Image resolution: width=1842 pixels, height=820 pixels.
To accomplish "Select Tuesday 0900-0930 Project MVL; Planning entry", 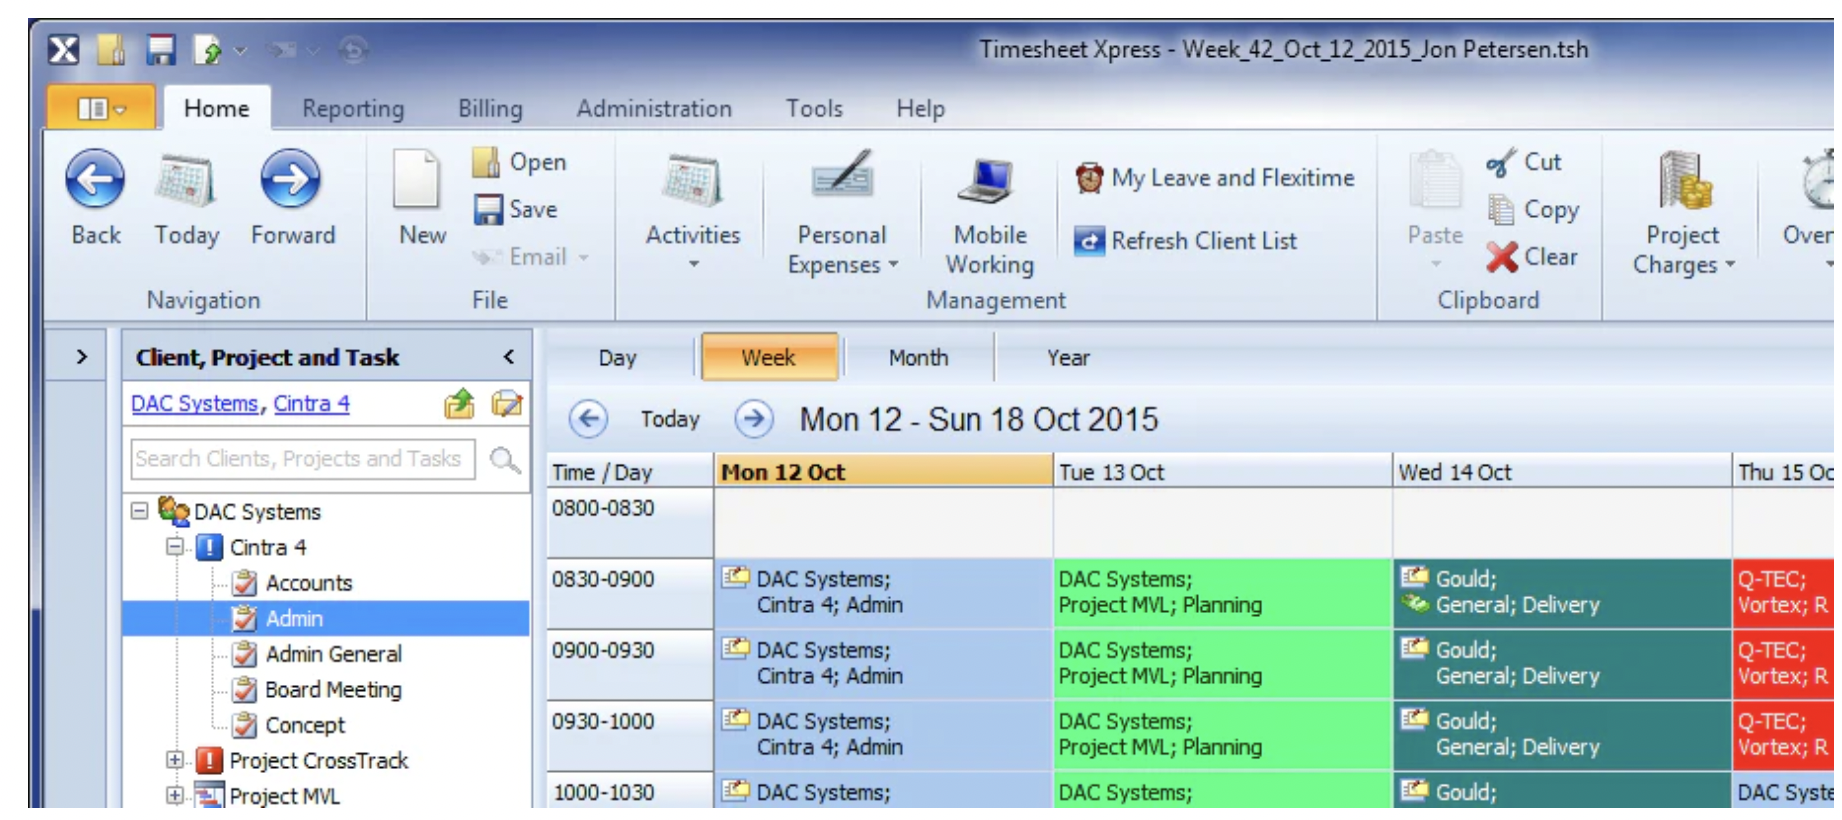I will (x=1222, y=663).
